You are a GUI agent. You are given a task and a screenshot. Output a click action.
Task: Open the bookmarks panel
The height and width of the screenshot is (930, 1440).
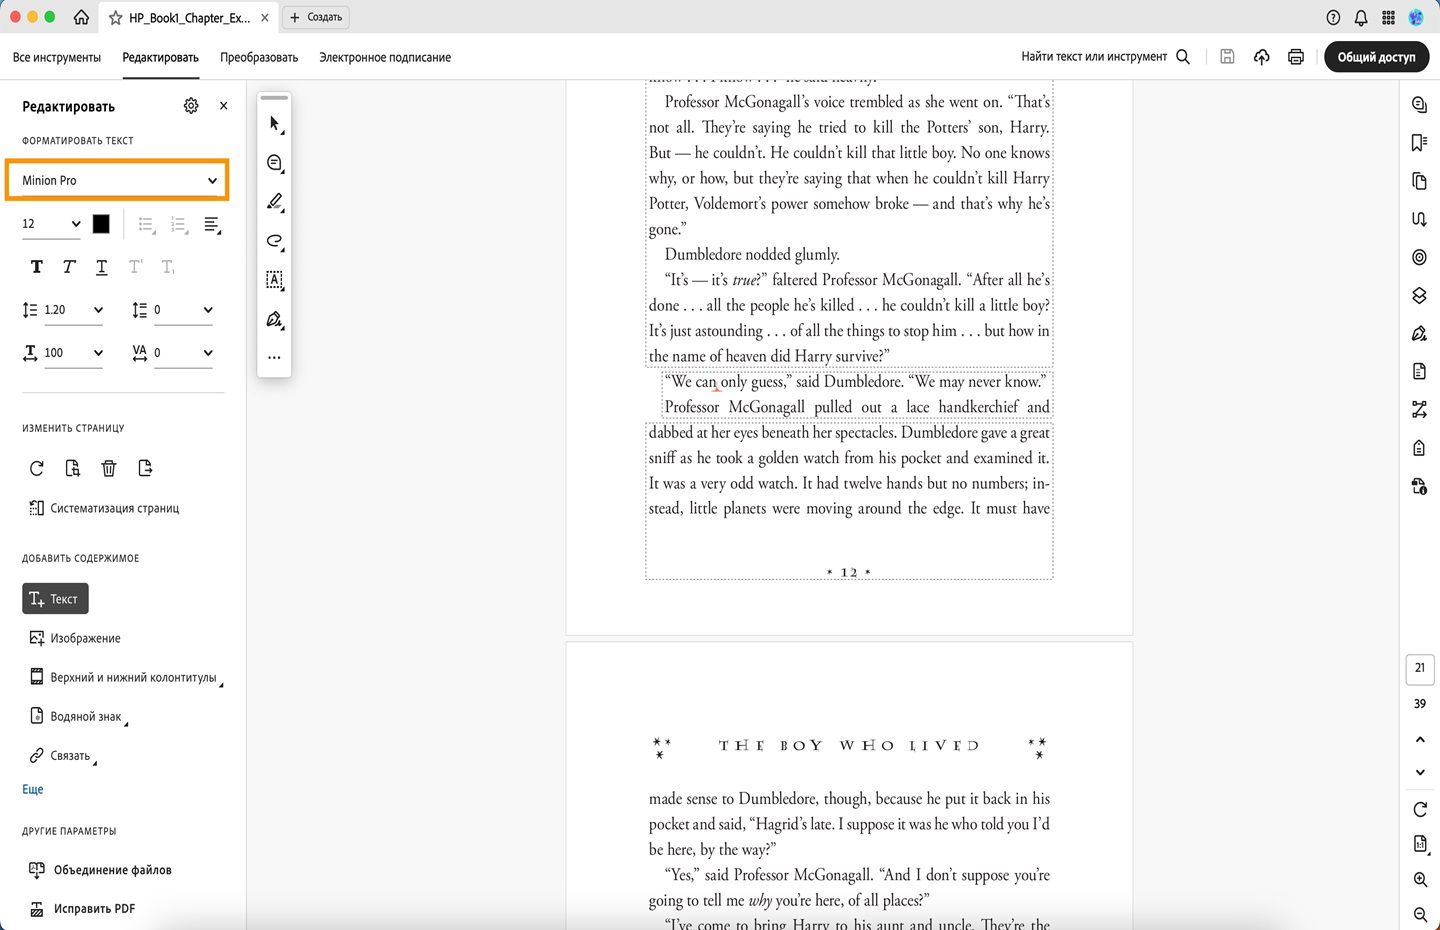1419,143
